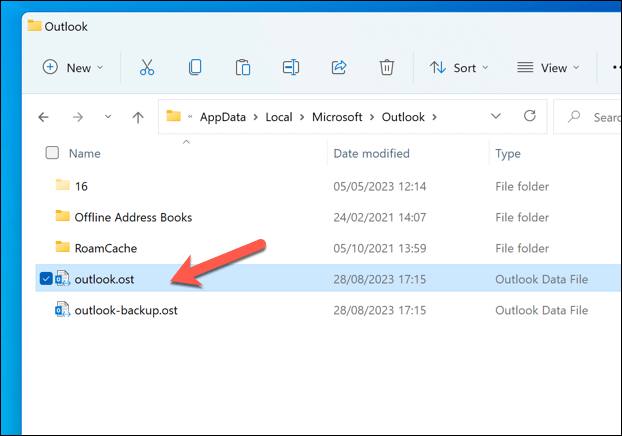This screenshot has width=622, height=436.
Task: Open the Sort options dropdown
Action: 459,68
